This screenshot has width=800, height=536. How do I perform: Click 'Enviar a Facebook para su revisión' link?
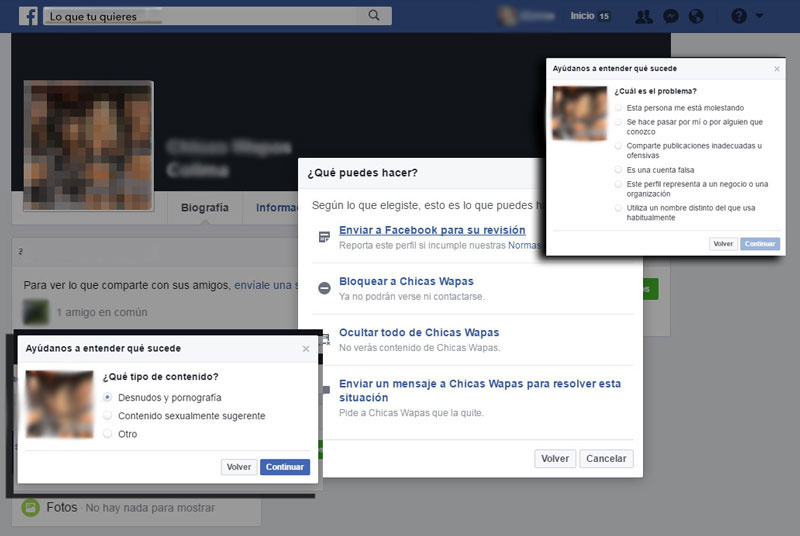coord(432,230)
